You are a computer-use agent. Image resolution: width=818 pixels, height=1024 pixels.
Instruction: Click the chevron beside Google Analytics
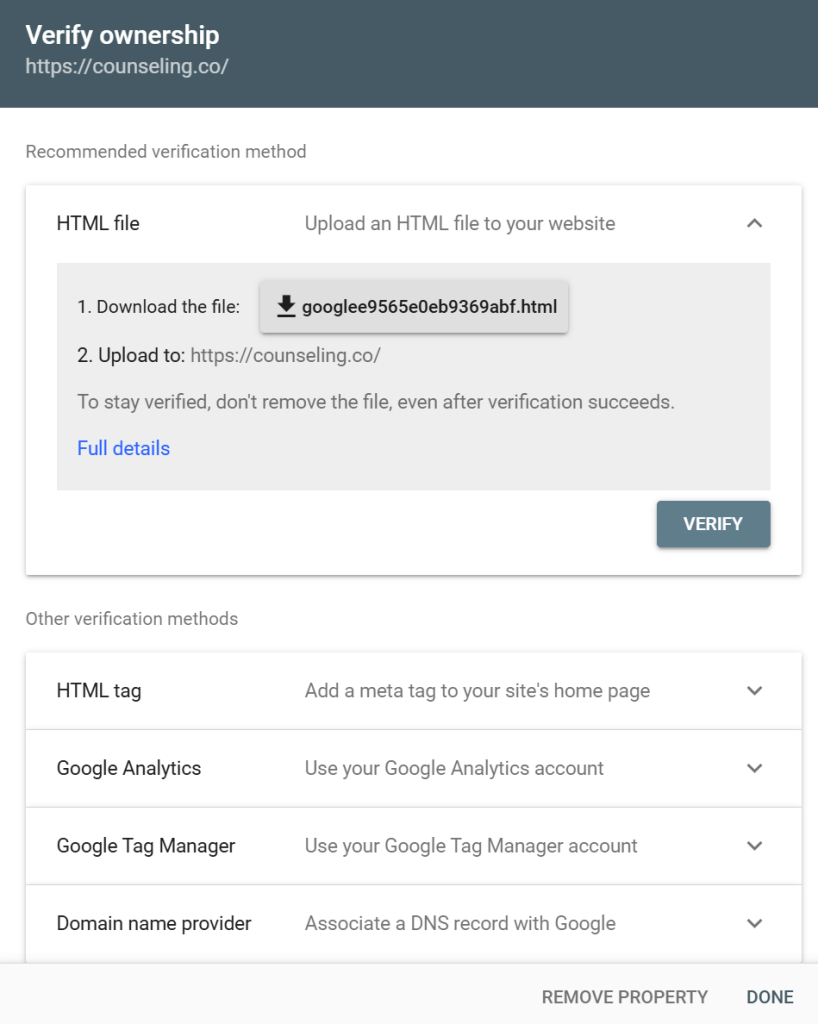click(x=755, y=768)
